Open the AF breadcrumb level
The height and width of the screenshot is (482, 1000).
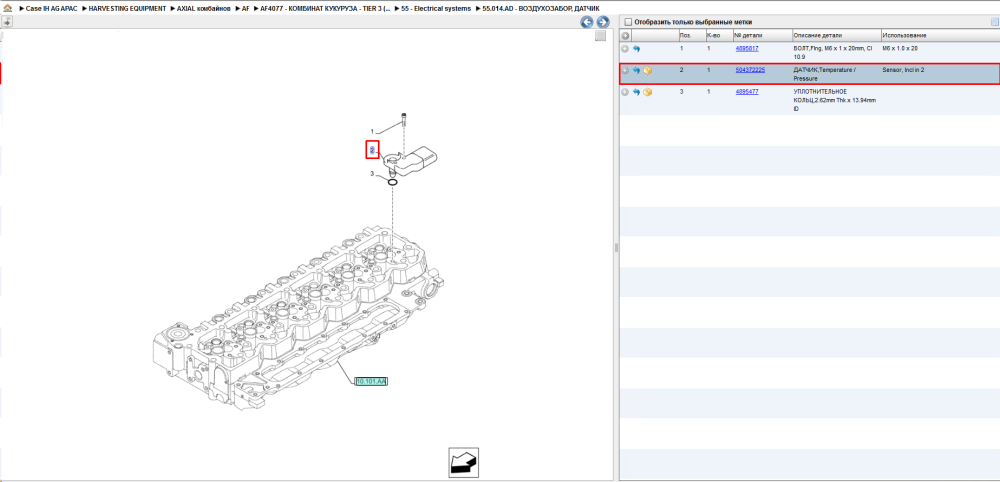(x=246, y=9)
